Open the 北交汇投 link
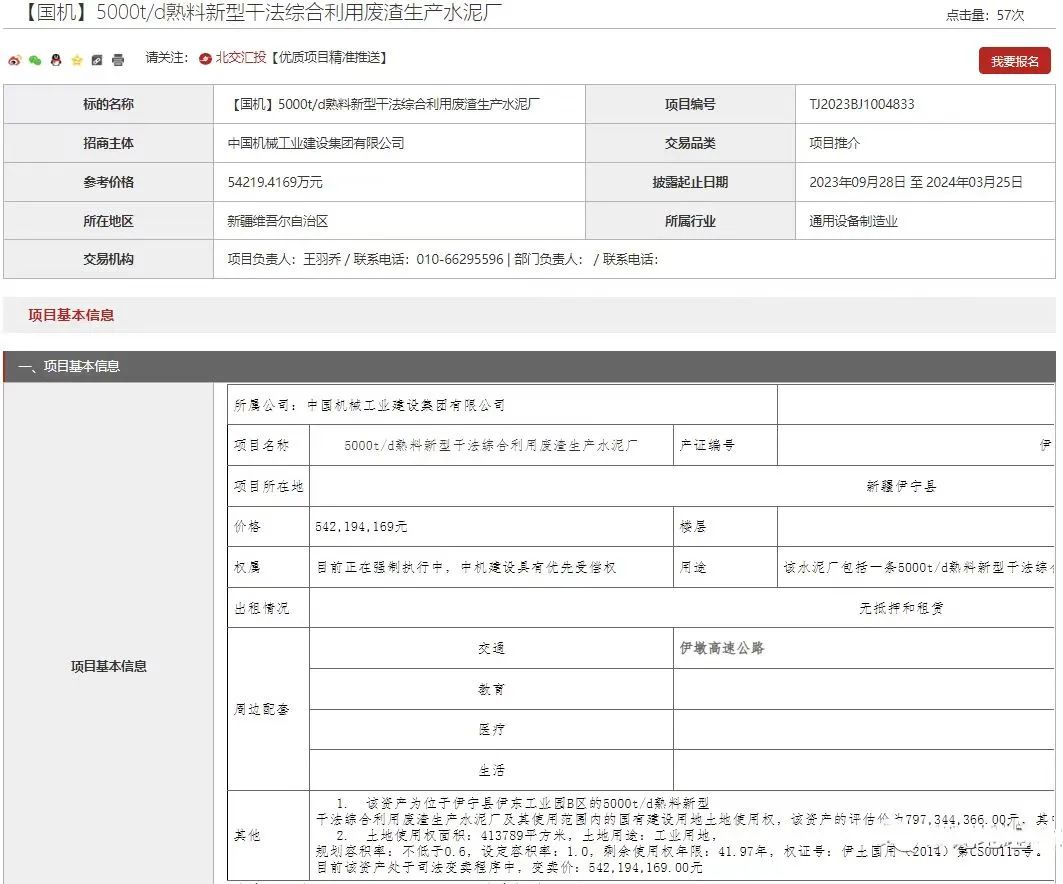Image resolution: width=1063 pixels, height=884 pixels. click(x=241, y=58)
